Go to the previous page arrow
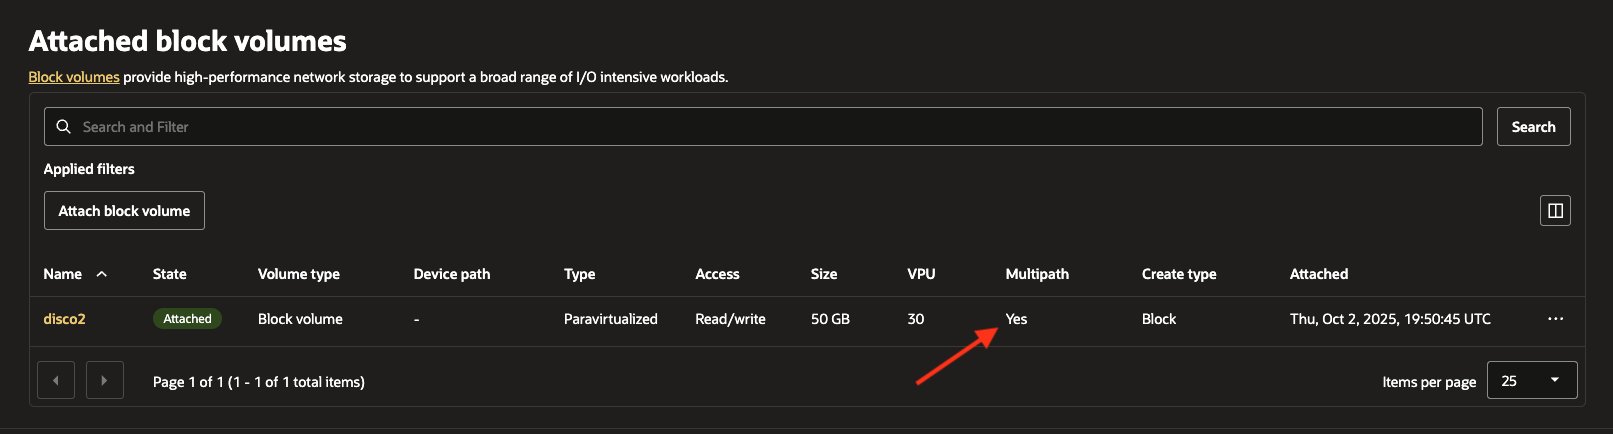Image resolution: width=1613 pixels, height=434 pixels. point(56,381)
